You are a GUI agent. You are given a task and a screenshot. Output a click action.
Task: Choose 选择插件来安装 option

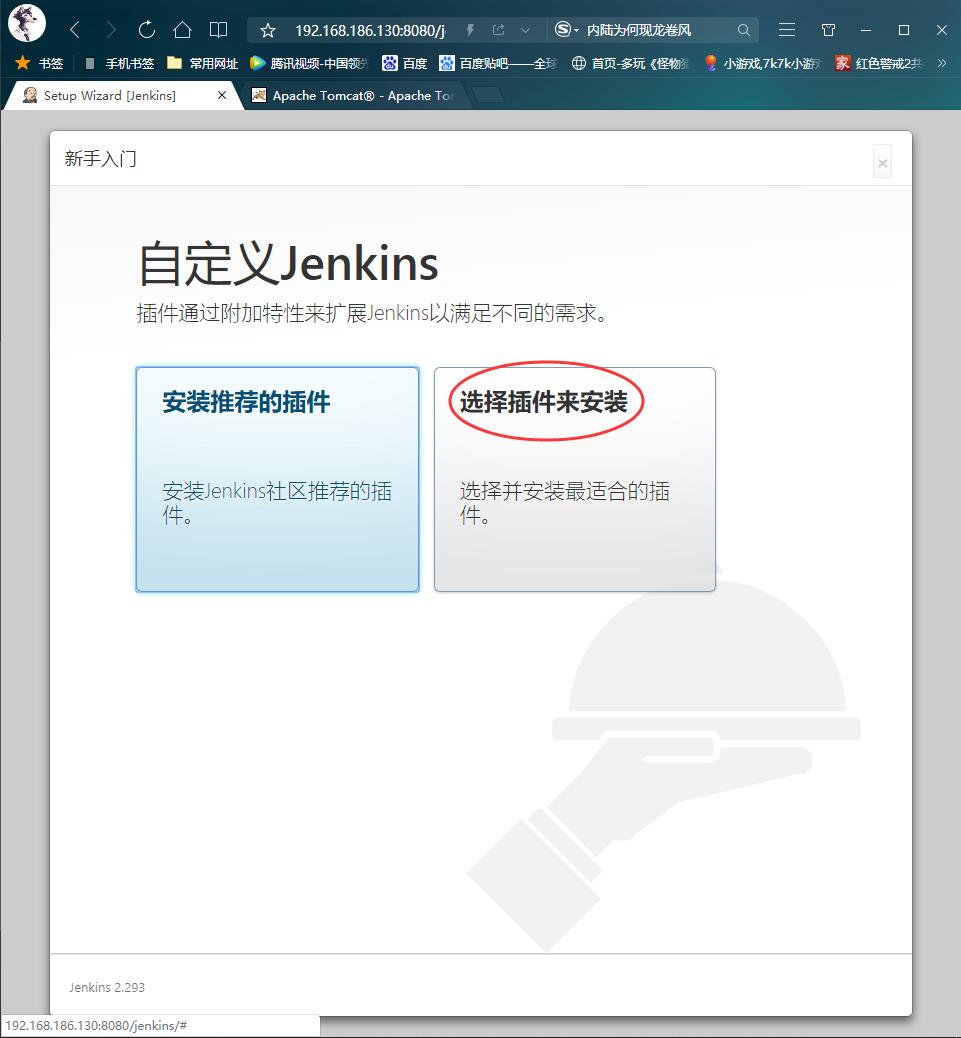pos(574,479)
